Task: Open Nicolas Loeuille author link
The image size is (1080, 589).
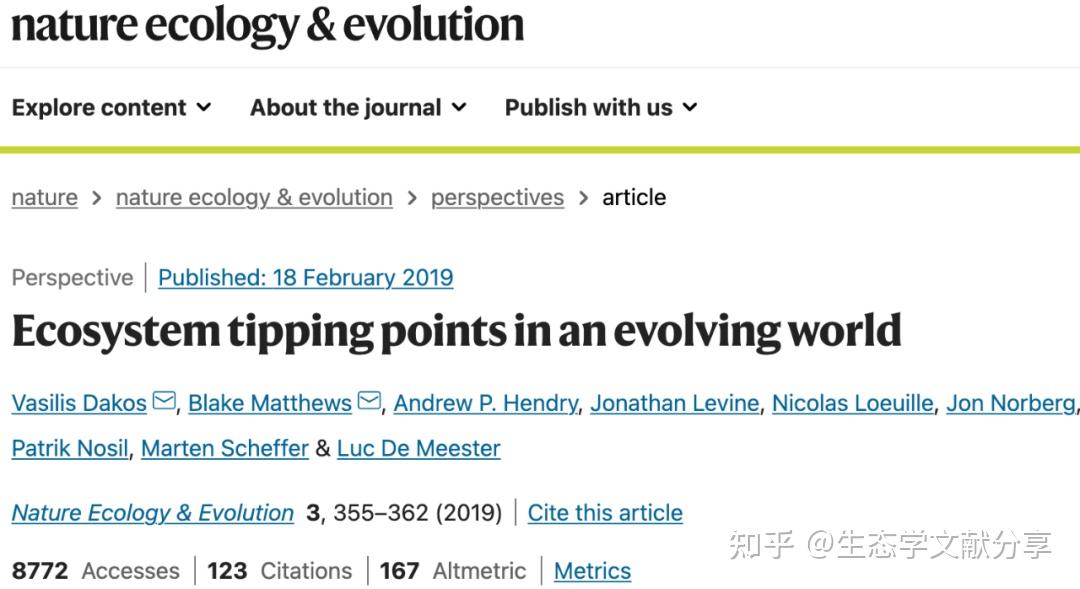Action: point(853,403)
